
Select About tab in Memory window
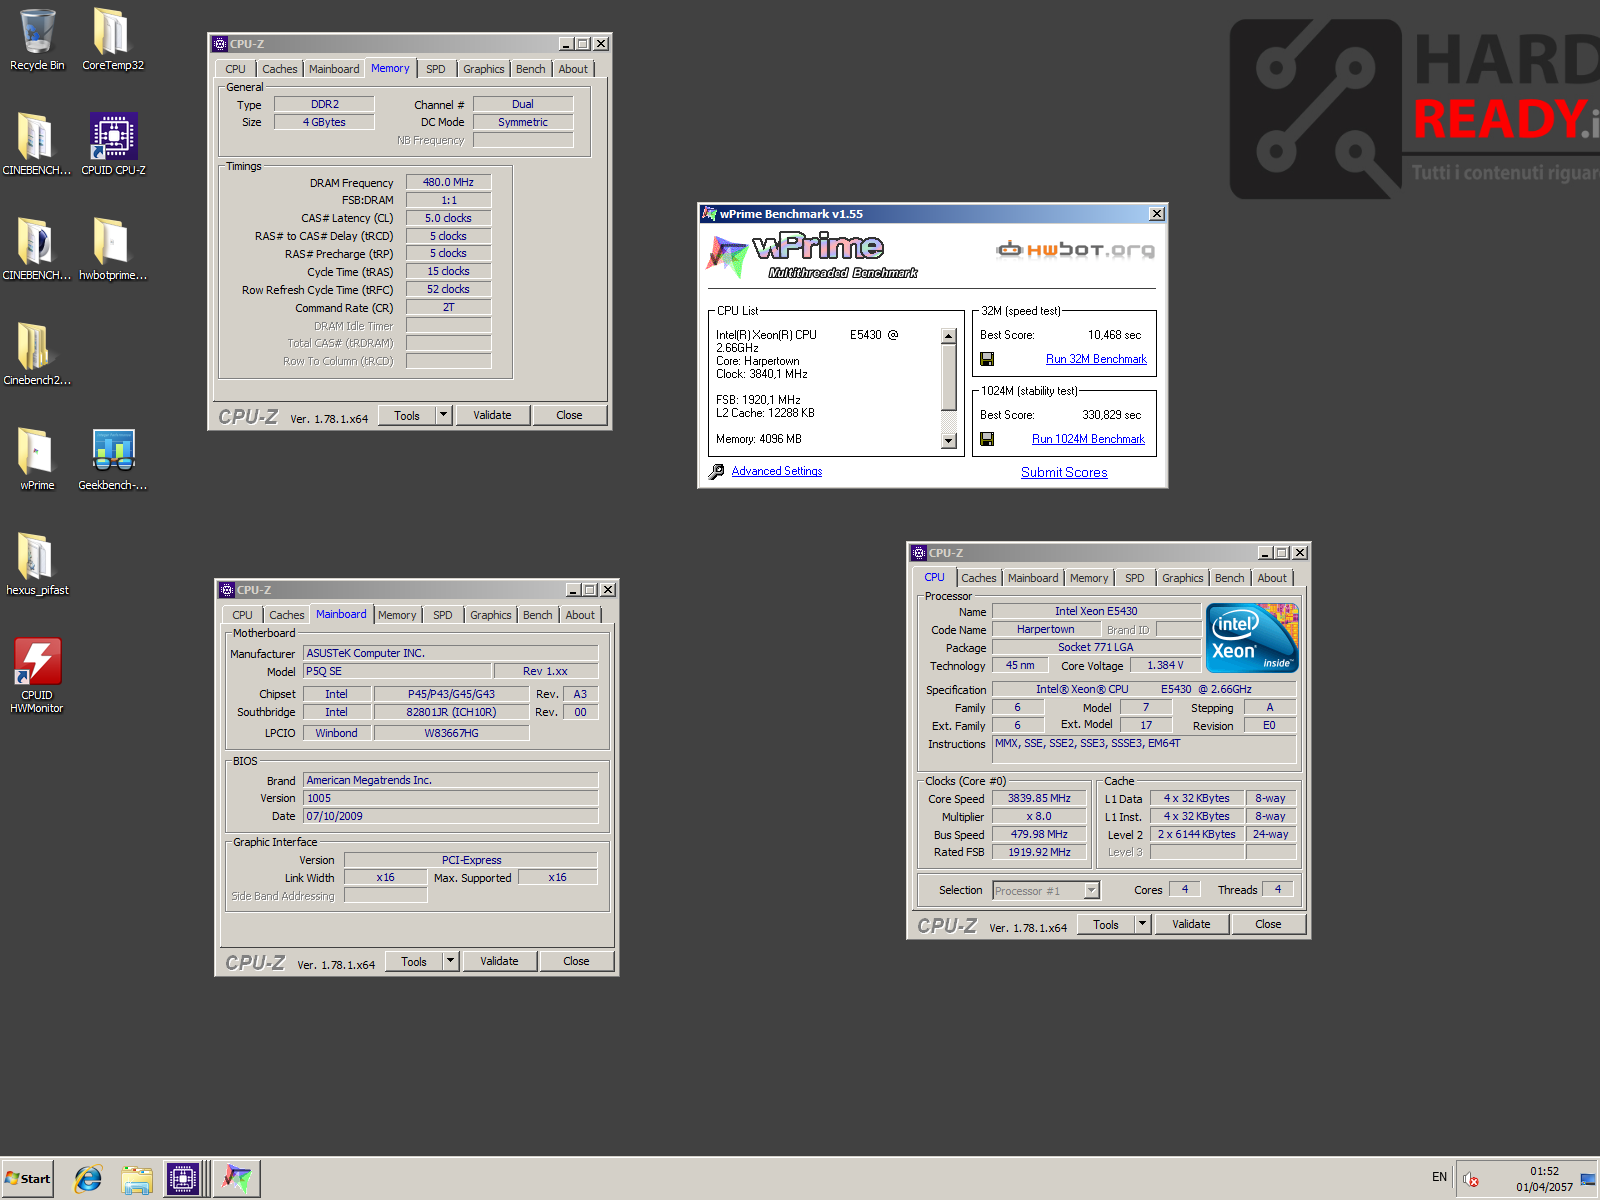[573, 69]
